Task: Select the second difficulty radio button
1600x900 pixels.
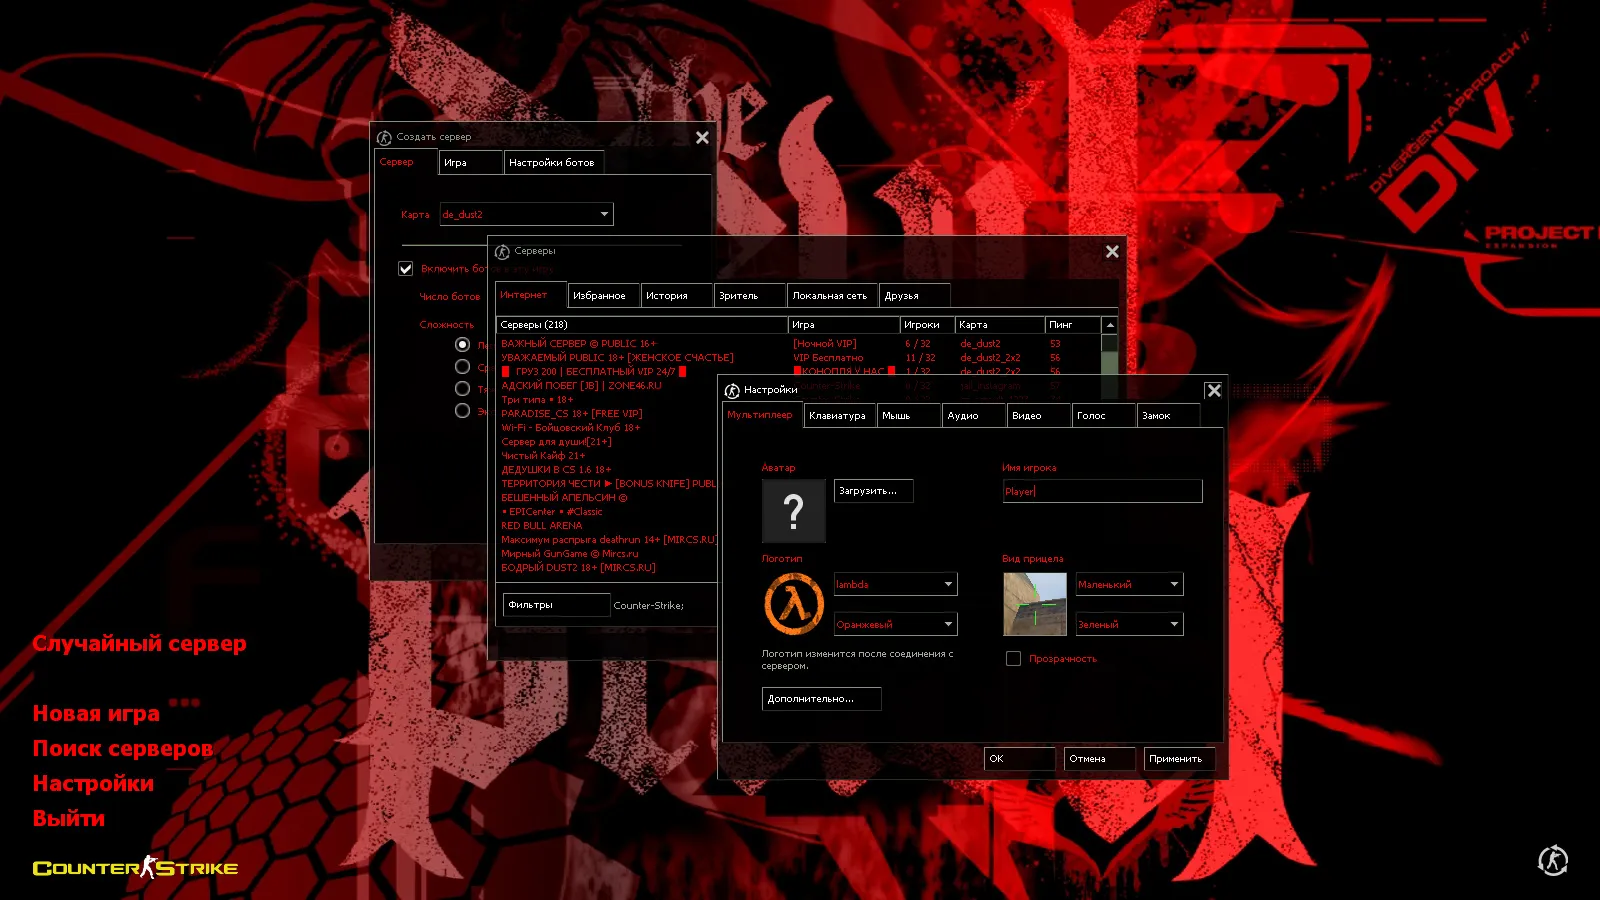Action: [462, 367]
